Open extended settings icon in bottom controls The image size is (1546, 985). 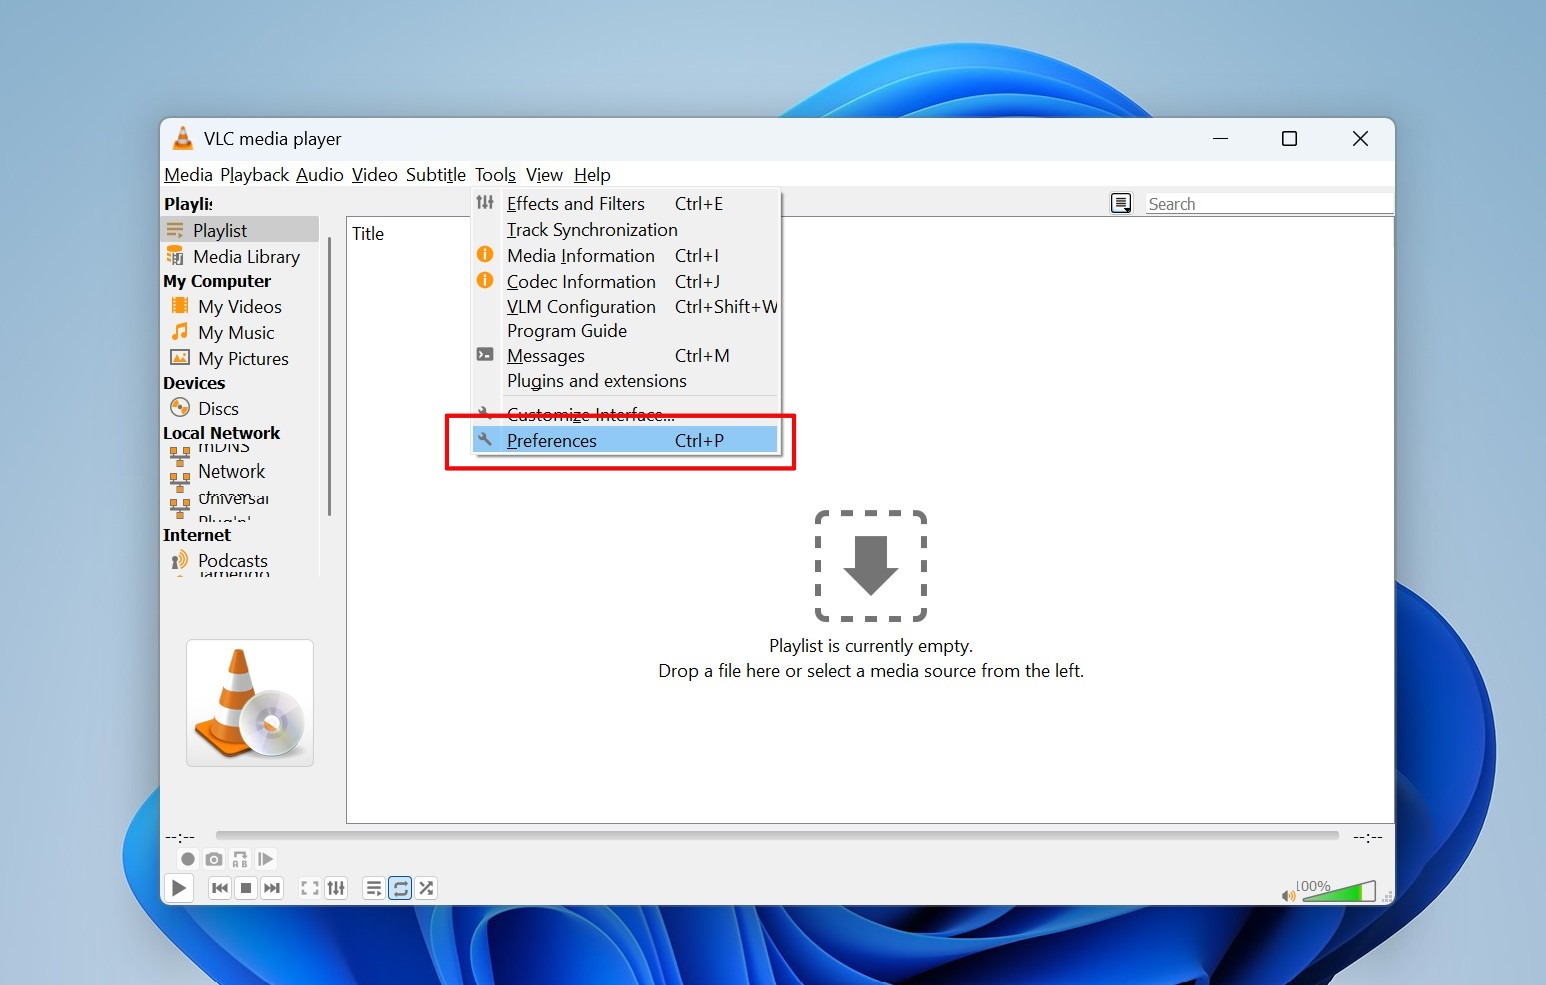[336, 888]
